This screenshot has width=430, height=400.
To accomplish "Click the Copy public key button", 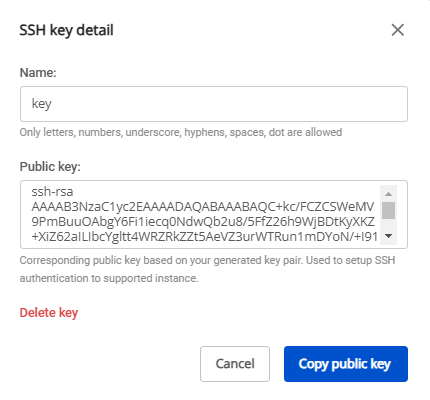I will coord(346,364).
